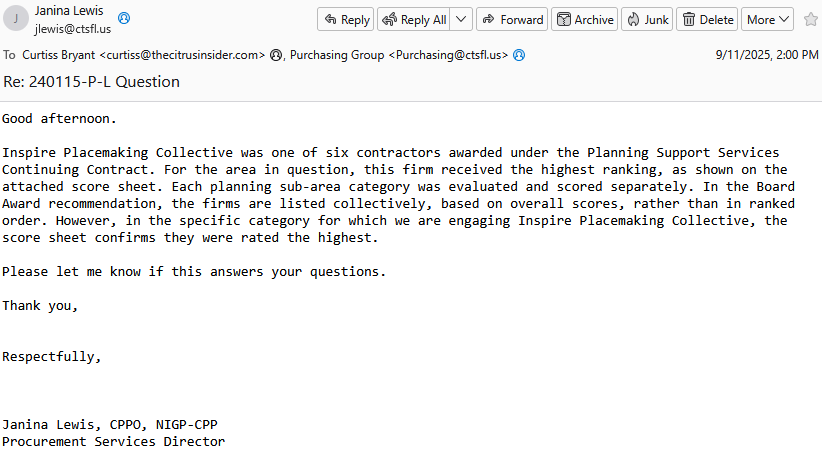Screen dimensions: 822x450
Task: Archive the message
Action: 585,19
